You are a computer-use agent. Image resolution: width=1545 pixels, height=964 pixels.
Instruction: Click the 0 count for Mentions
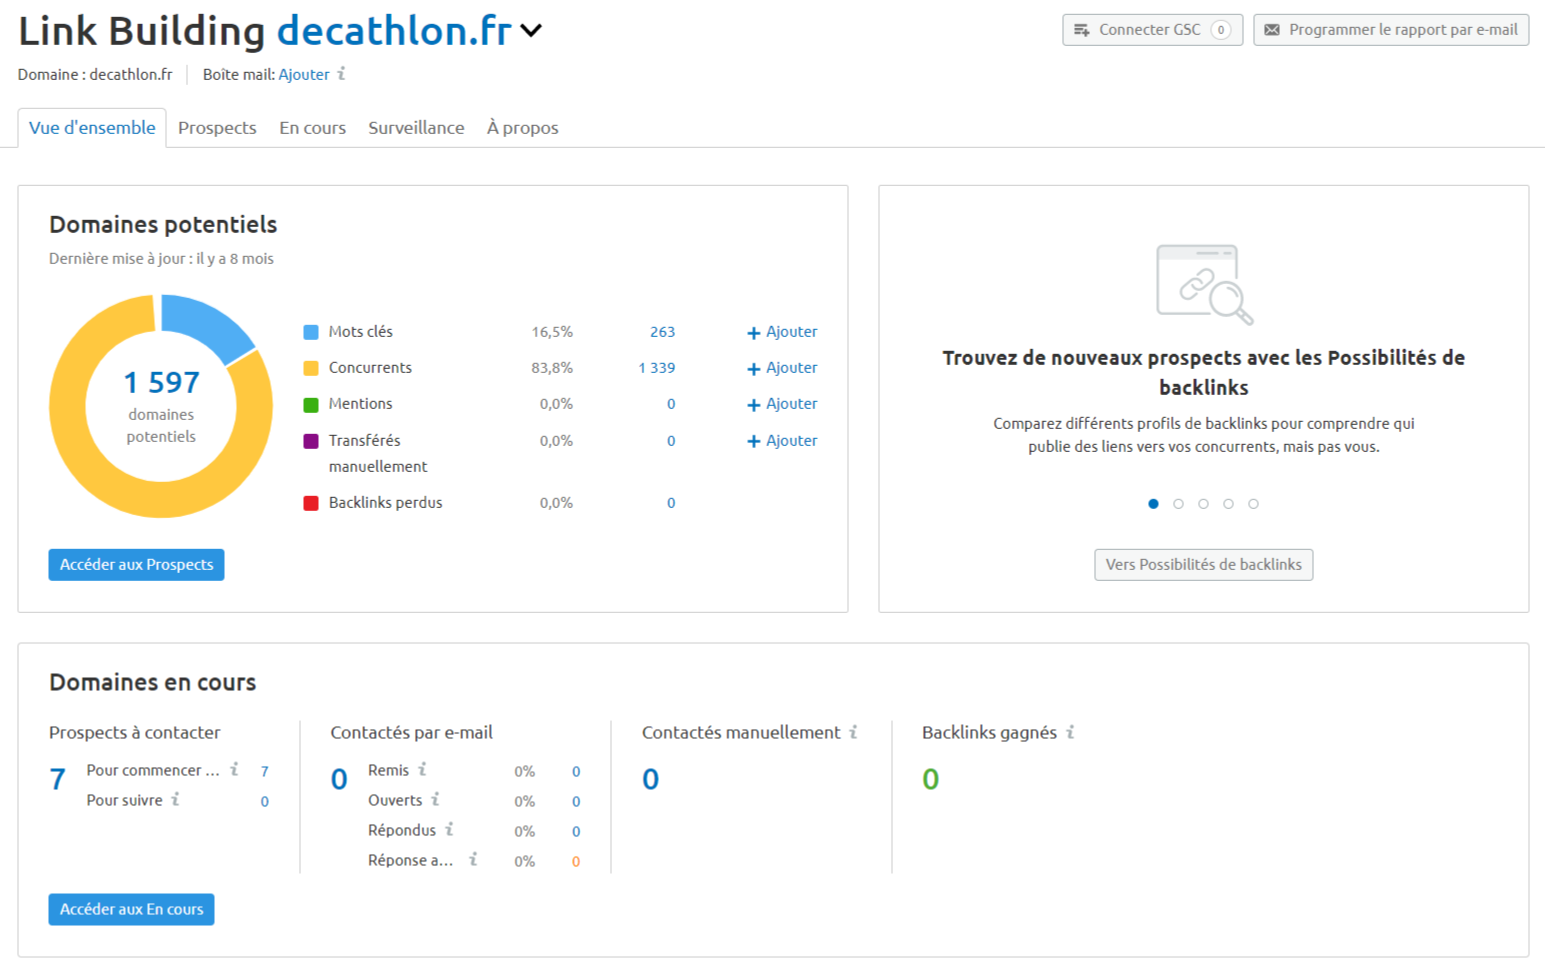[671, 404]
